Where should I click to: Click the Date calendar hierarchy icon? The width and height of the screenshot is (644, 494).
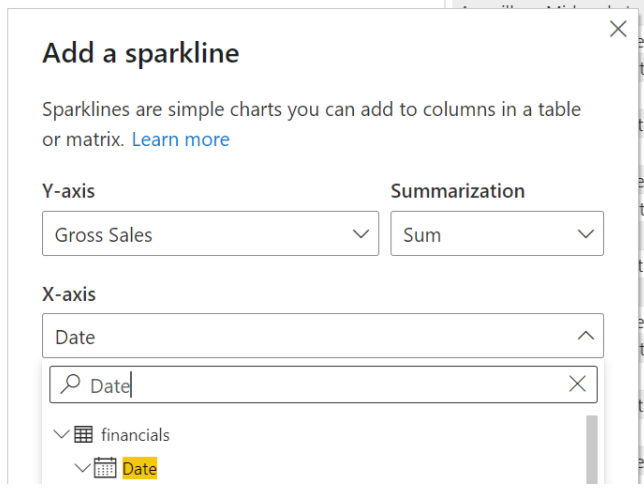[x=105, y=468]
